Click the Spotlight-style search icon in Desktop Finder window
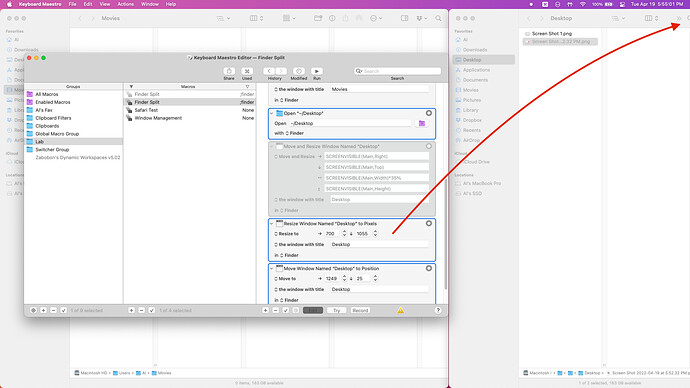The width and height of the screenshot is (690, 388). tap(688, 18)
